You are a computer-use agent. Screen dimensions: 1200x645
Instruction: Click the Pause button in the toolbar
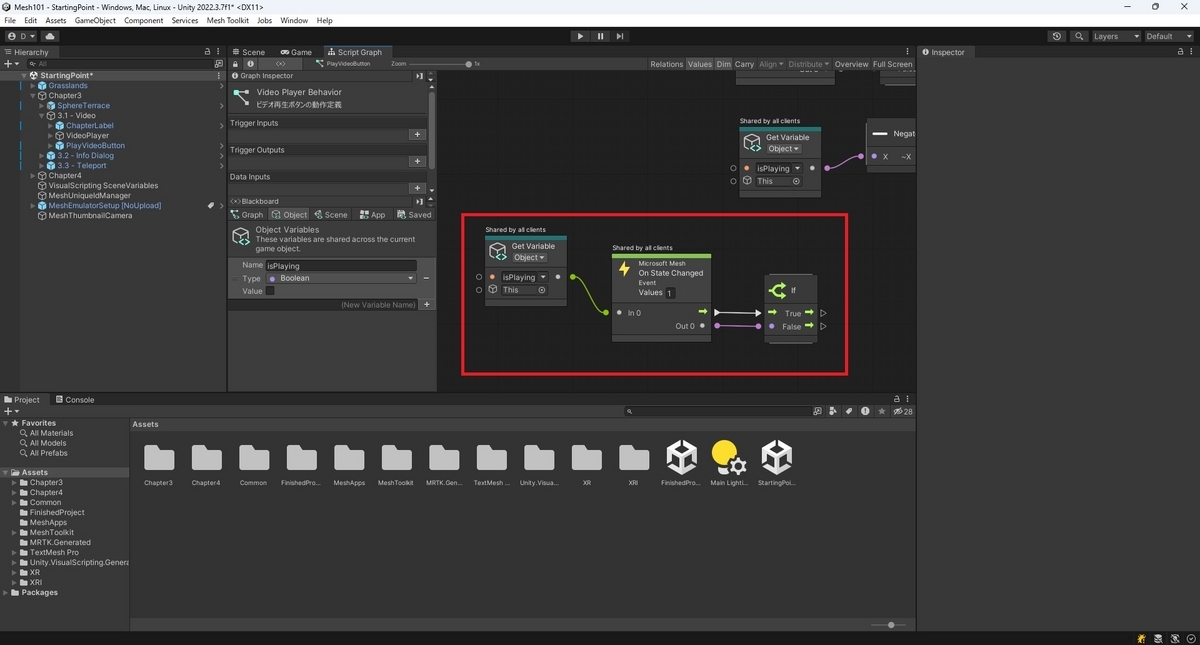point(600,36)
